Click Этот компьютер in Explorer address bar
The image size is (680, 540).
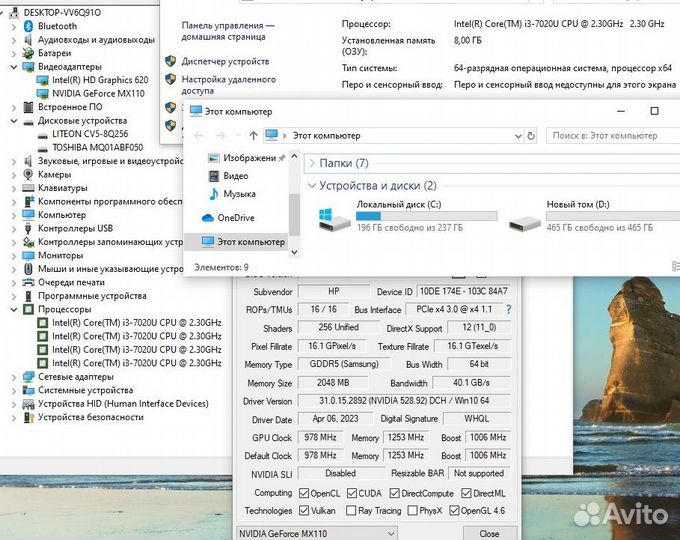click(x=327, y=136)
